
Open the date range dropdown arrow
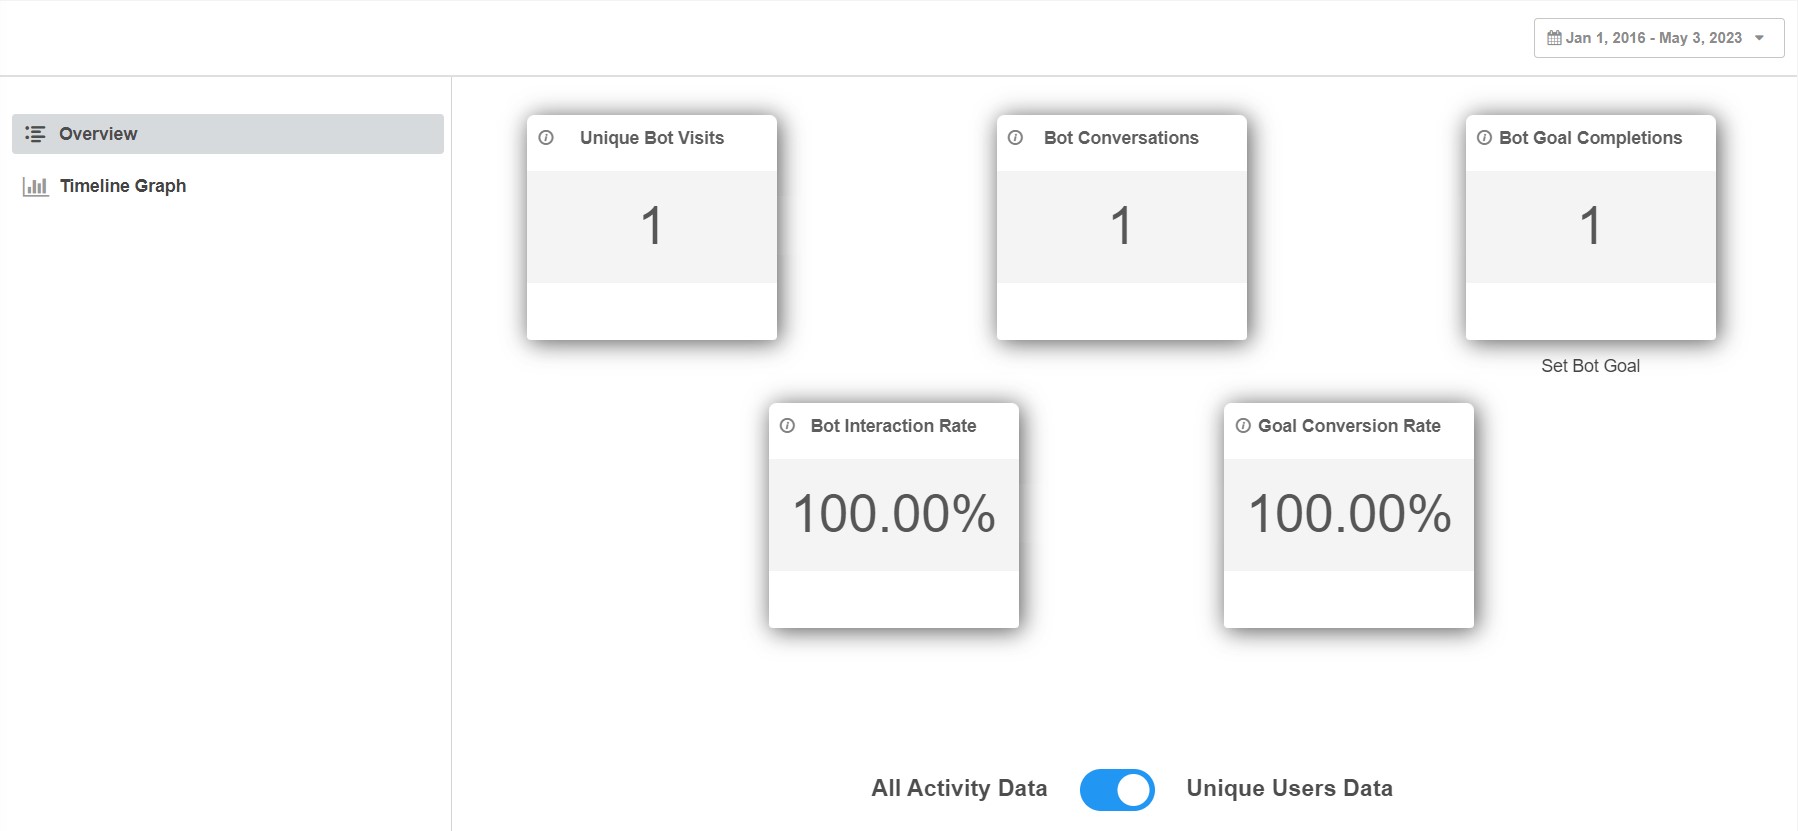[1760, 38]
